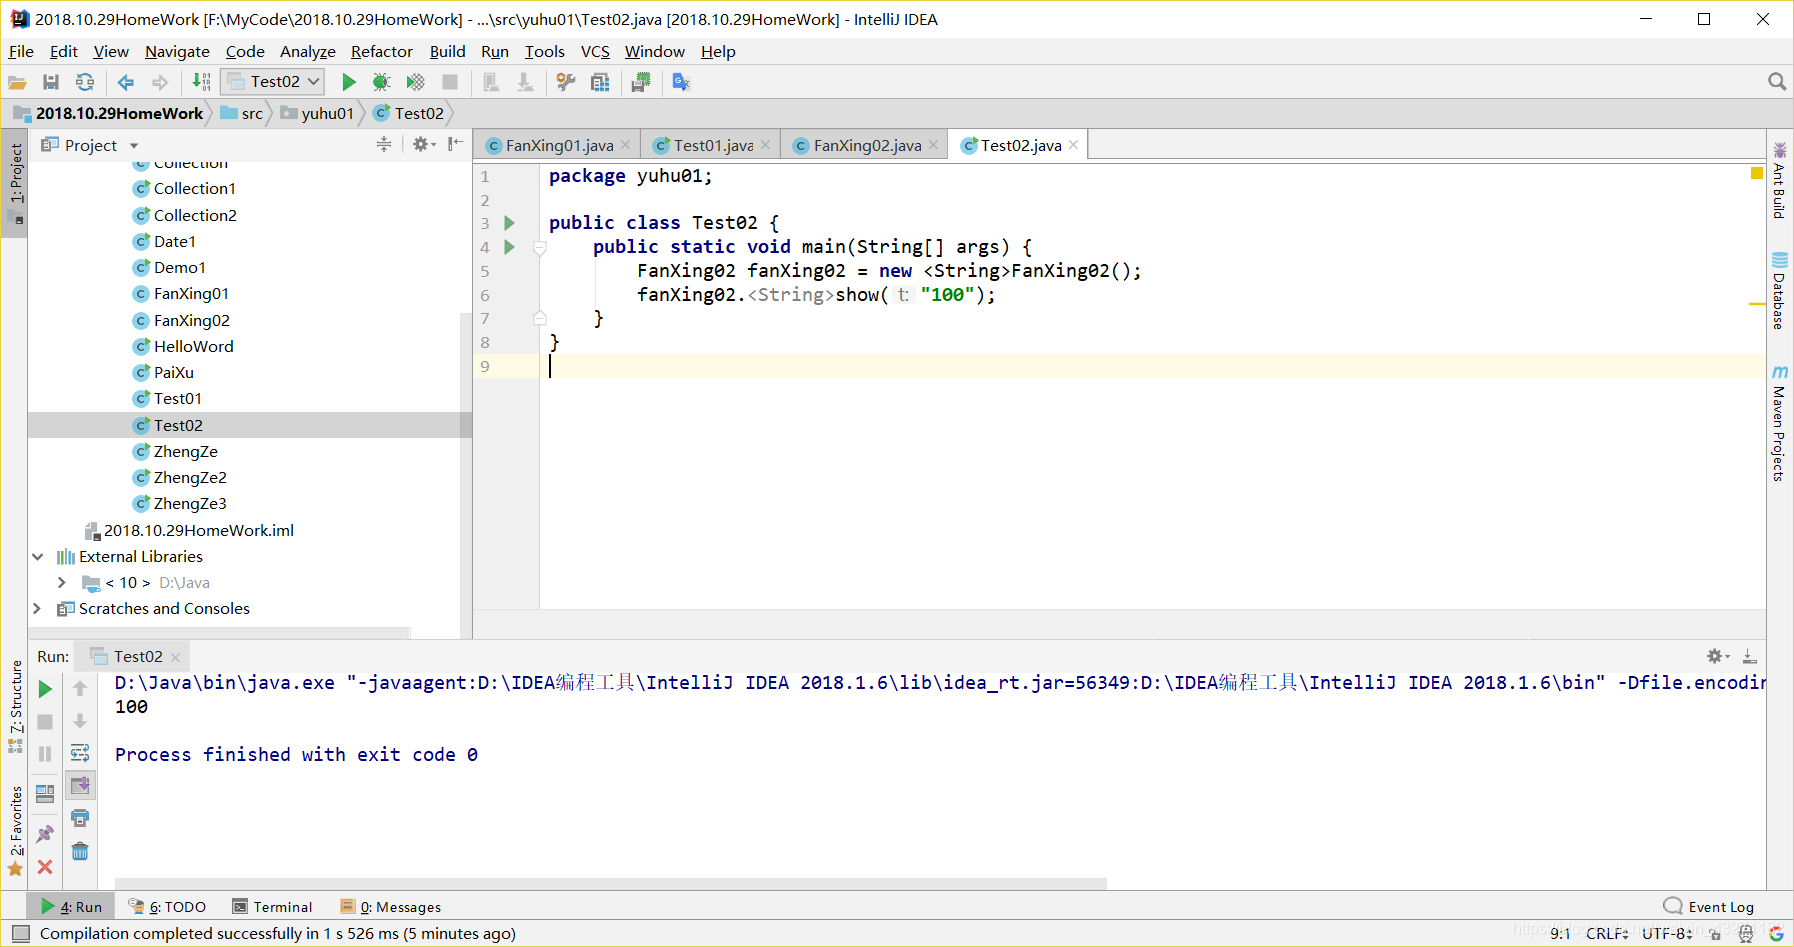Run with Coverage icon in toolbar
Screen dimensions: 1794x947
415,82
